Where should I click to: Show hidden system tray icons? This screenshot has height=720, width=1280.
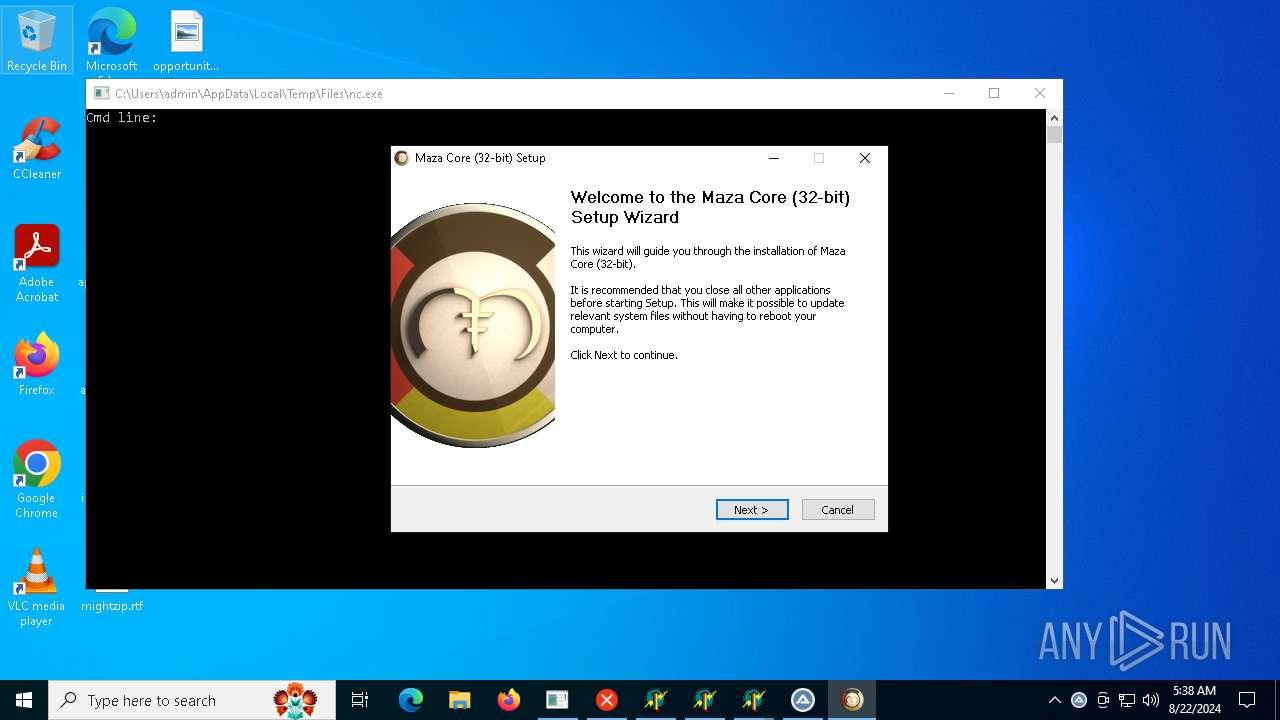pyautogui.click(x=1054, y=700)
